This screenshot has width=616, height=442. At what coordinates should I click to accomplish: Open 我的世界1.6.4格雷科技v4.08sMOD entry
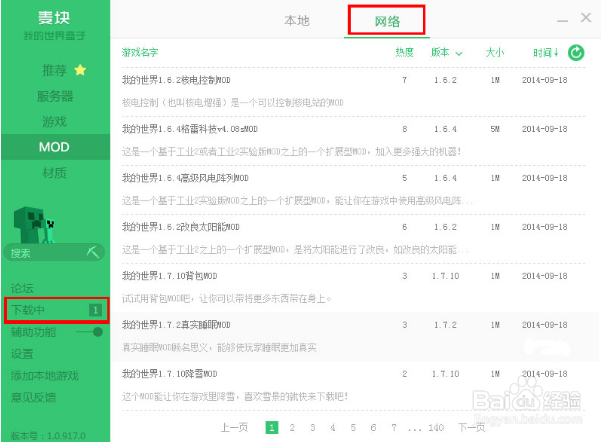190,129
